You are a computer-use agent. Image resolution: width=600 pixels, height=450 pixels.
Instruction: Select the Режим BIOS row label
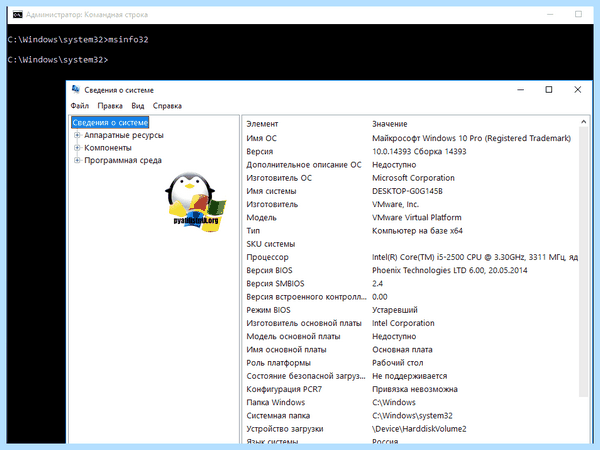[x=268, y=310]
